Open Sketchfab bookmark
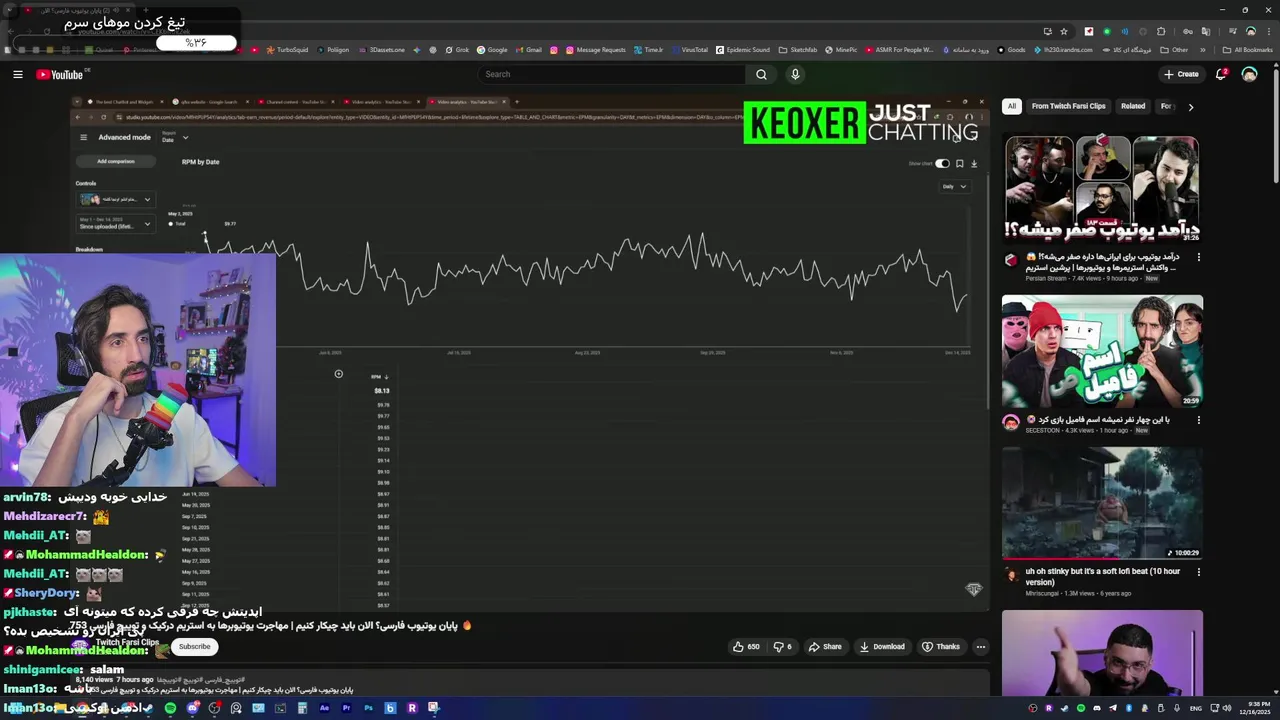Image resolution: width=1280 pixels, height=720 pixels. pyautogui.click(x=797, y=50)
